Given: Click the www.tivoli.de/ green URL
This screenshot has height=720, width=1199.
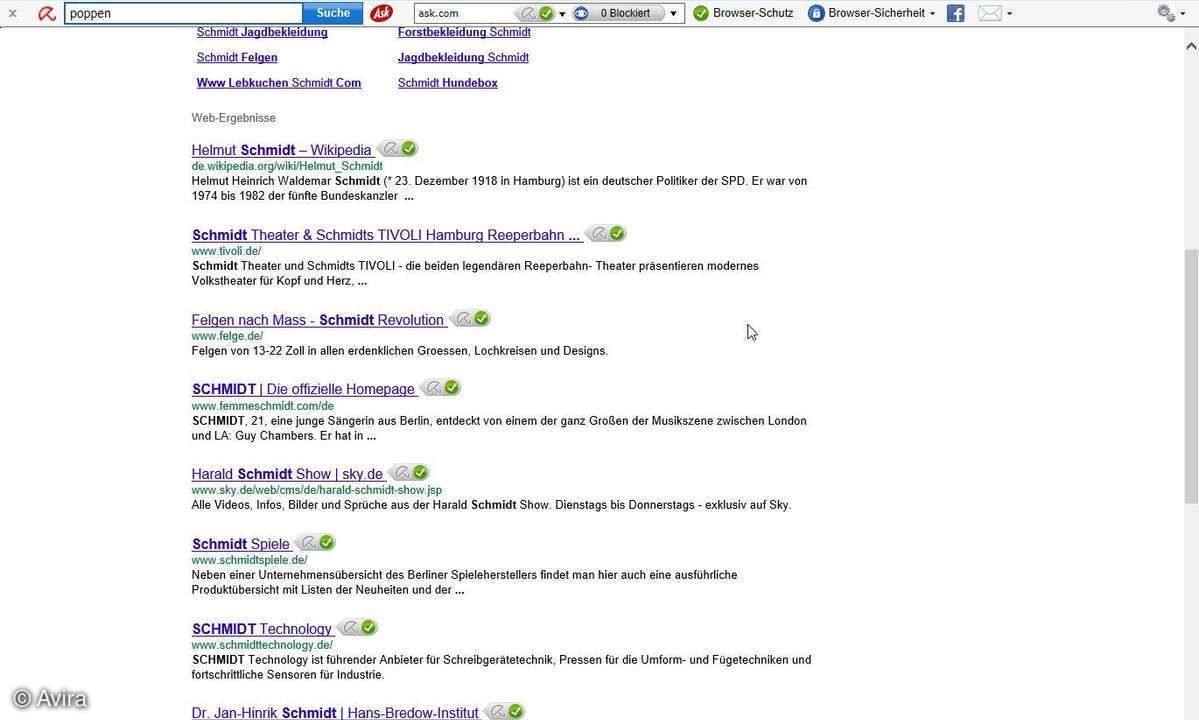Looking at the screenshot, I should coord(226,251).
